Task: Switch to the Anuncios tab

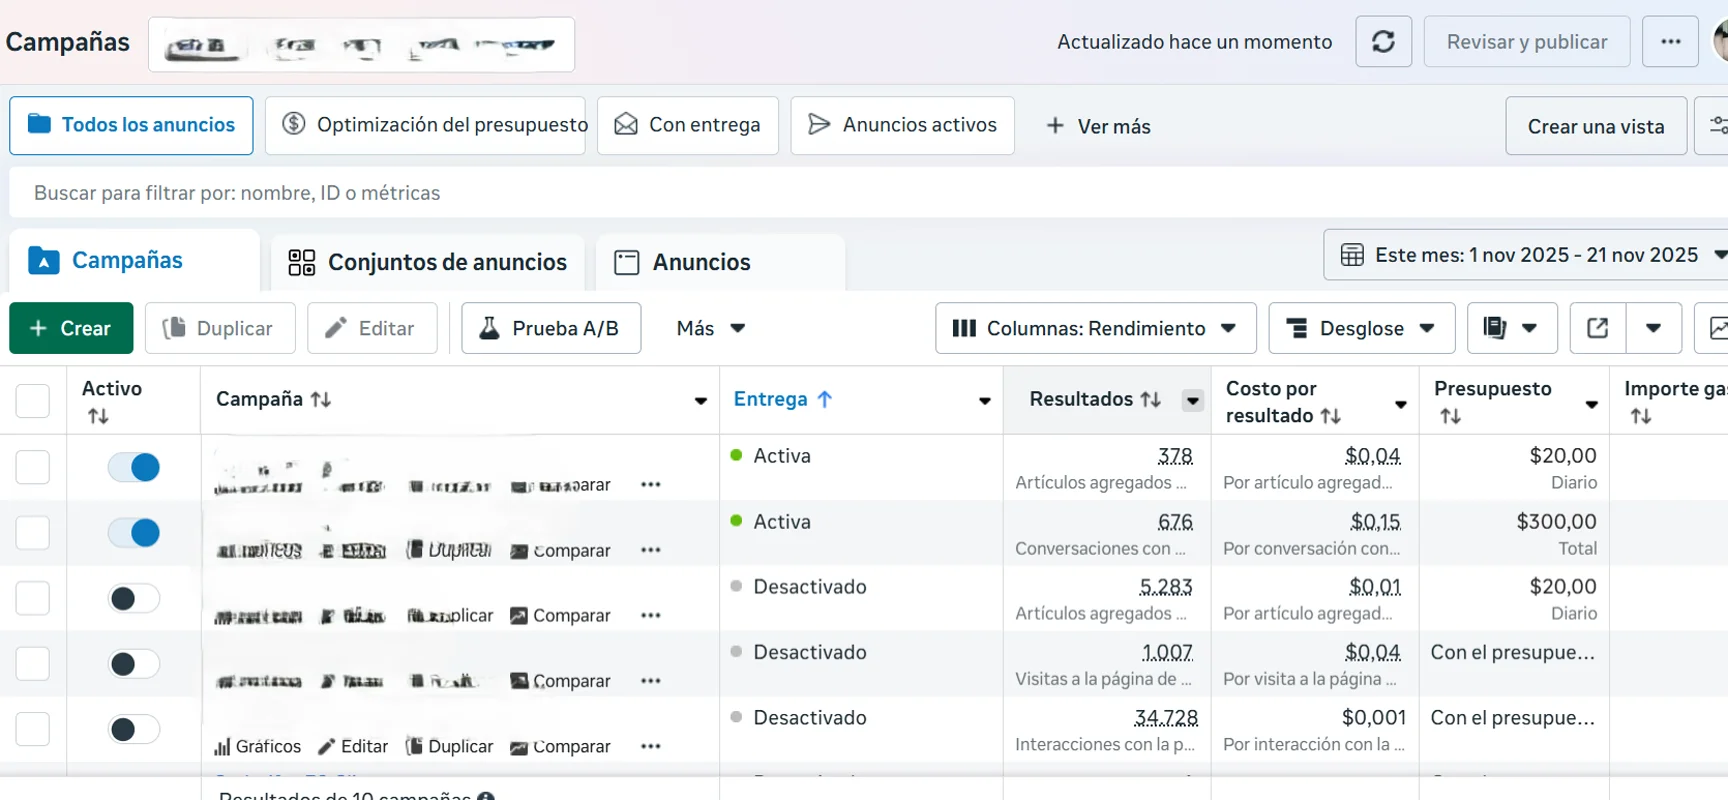Action: click(720, 262)
